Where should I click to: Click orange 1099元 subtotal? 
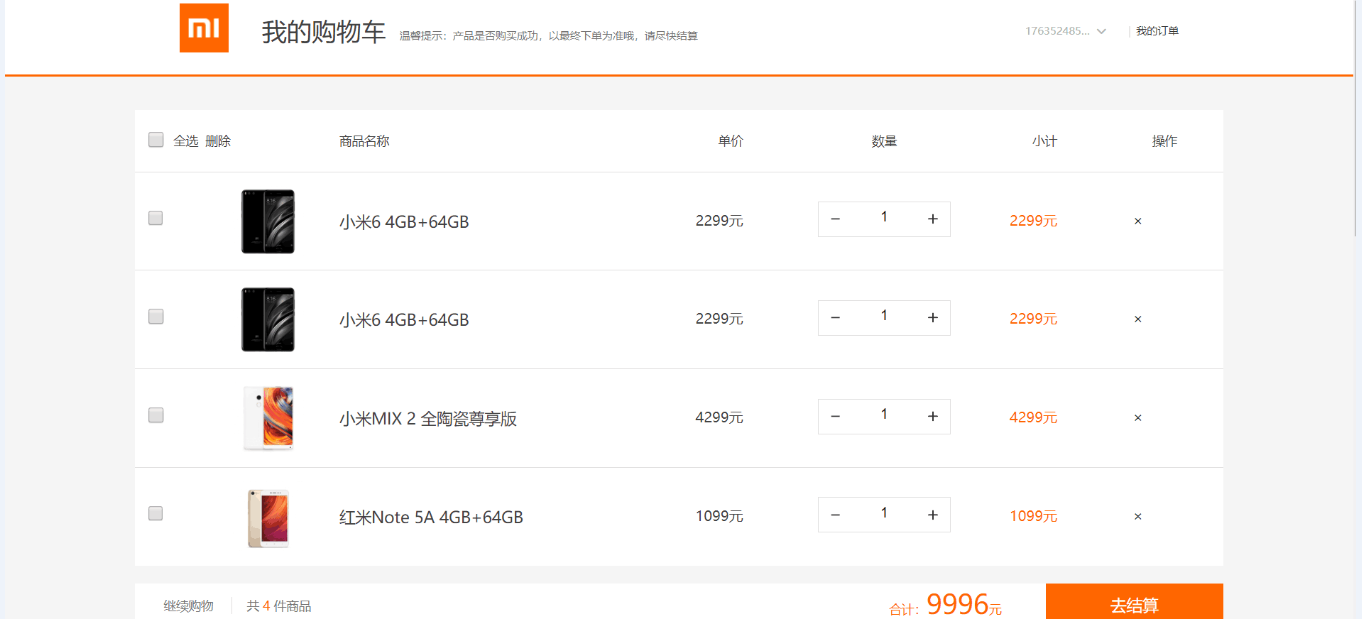tap(1034, 517)
